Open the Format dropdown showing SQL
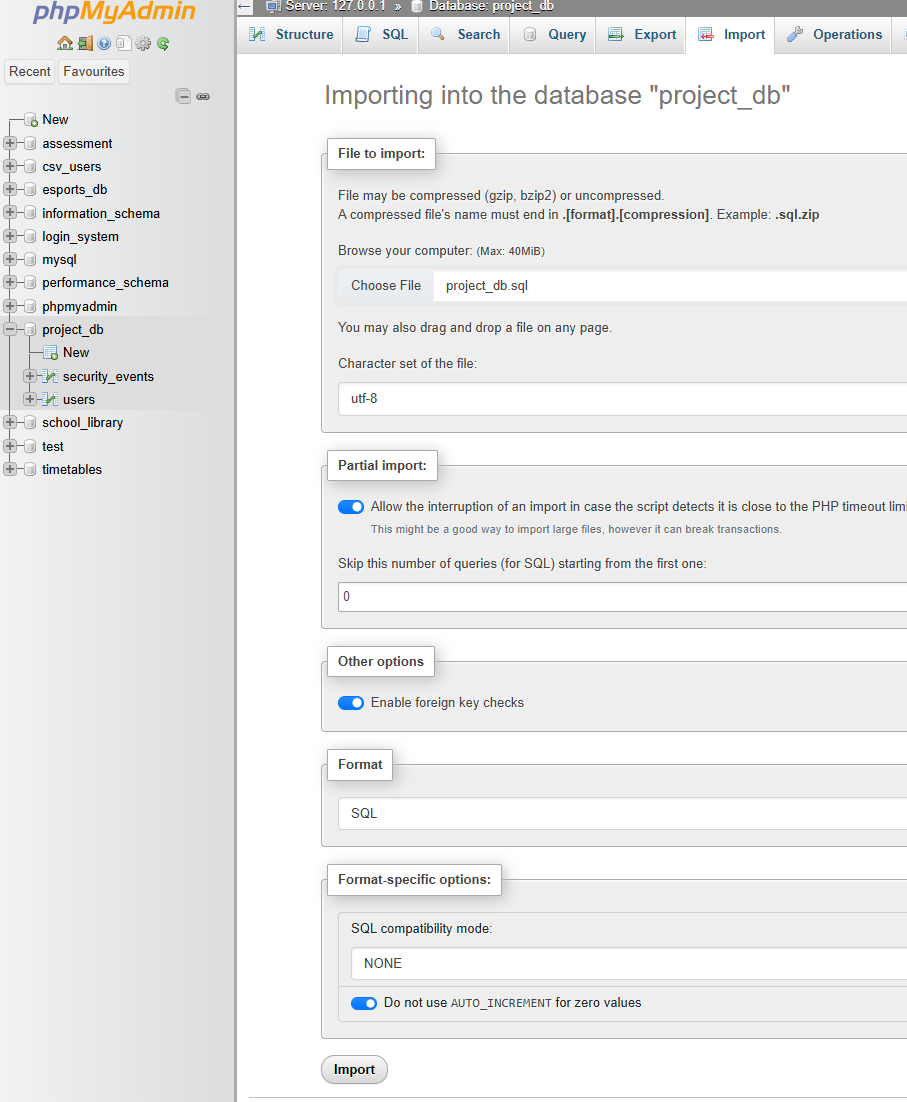The height and width of the screenshot is (1102, 907). (622, 813)
